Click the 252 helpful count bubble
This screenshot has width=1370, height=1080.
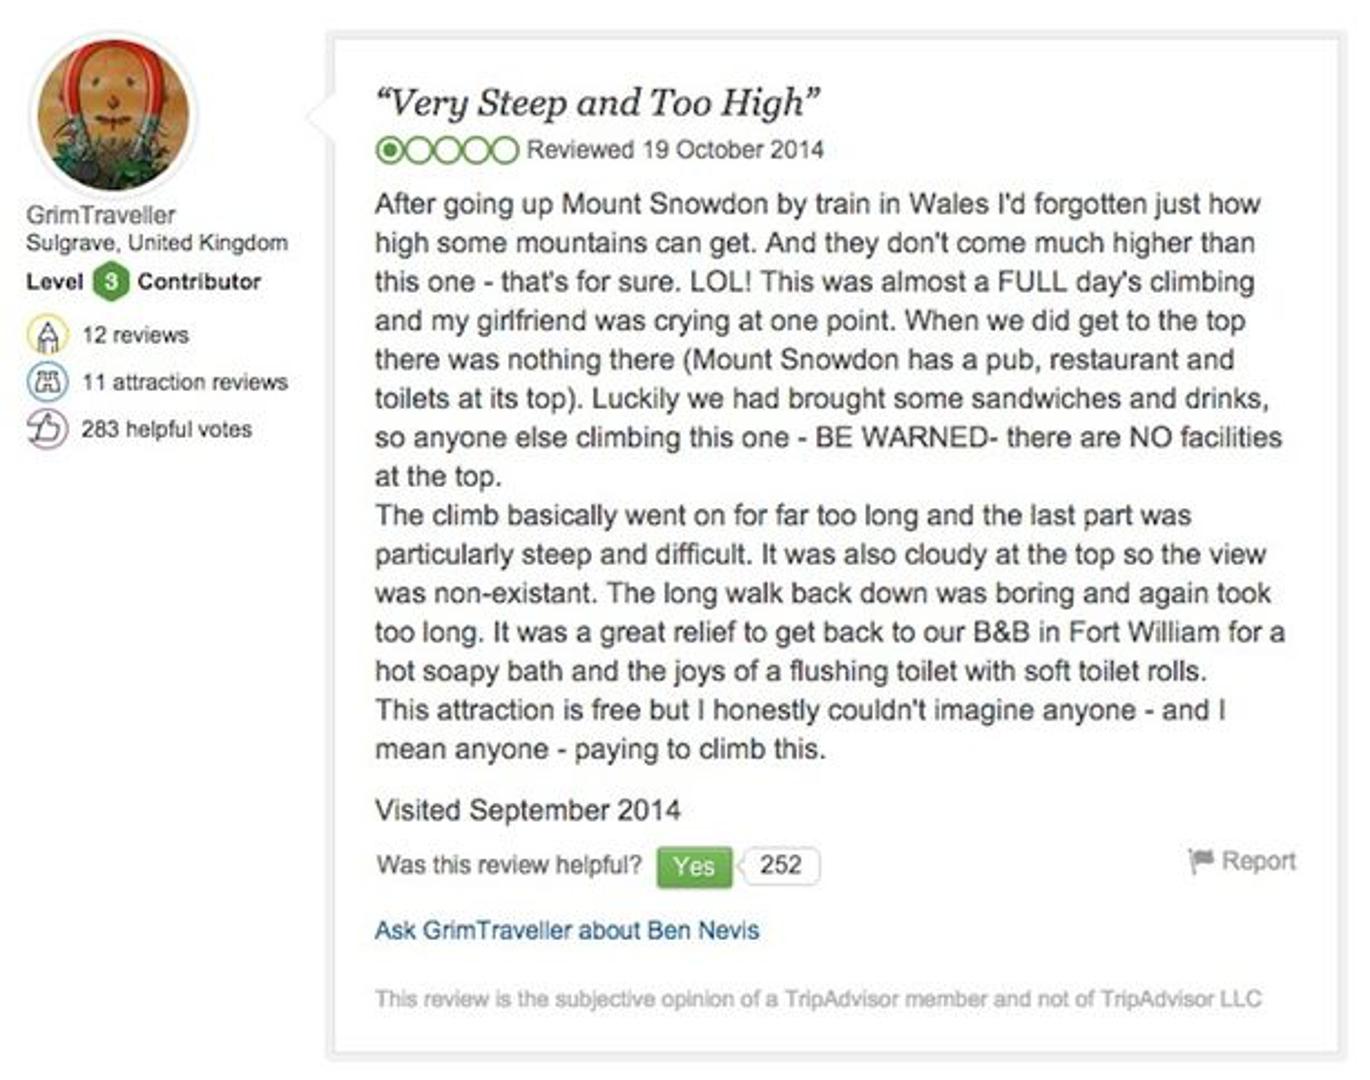780,865
